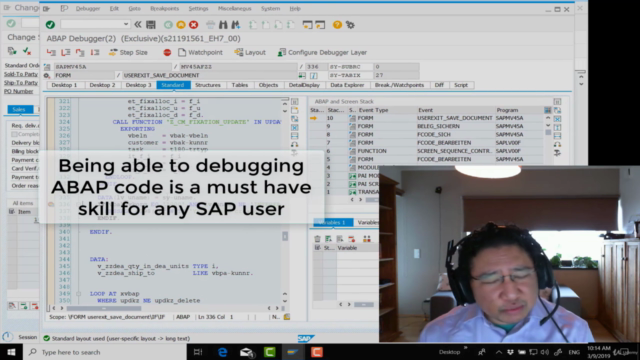Screen dimensions: 640x360
Task: Click the Configure Debugger Layer button
Action: tap(322, 52)
